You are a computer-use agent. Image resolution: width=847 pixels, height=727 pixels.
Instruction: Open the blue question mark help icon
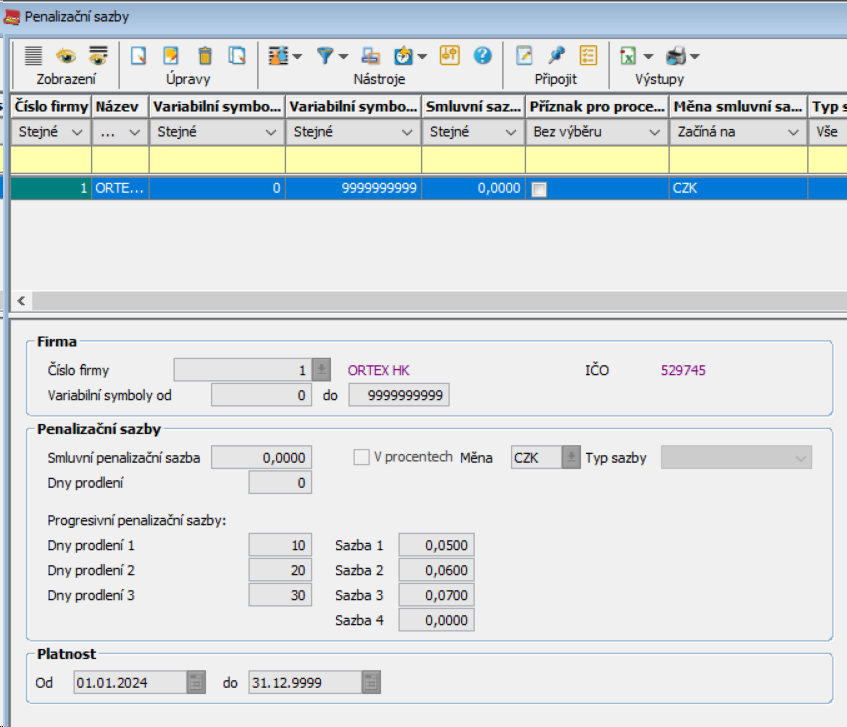482,56
